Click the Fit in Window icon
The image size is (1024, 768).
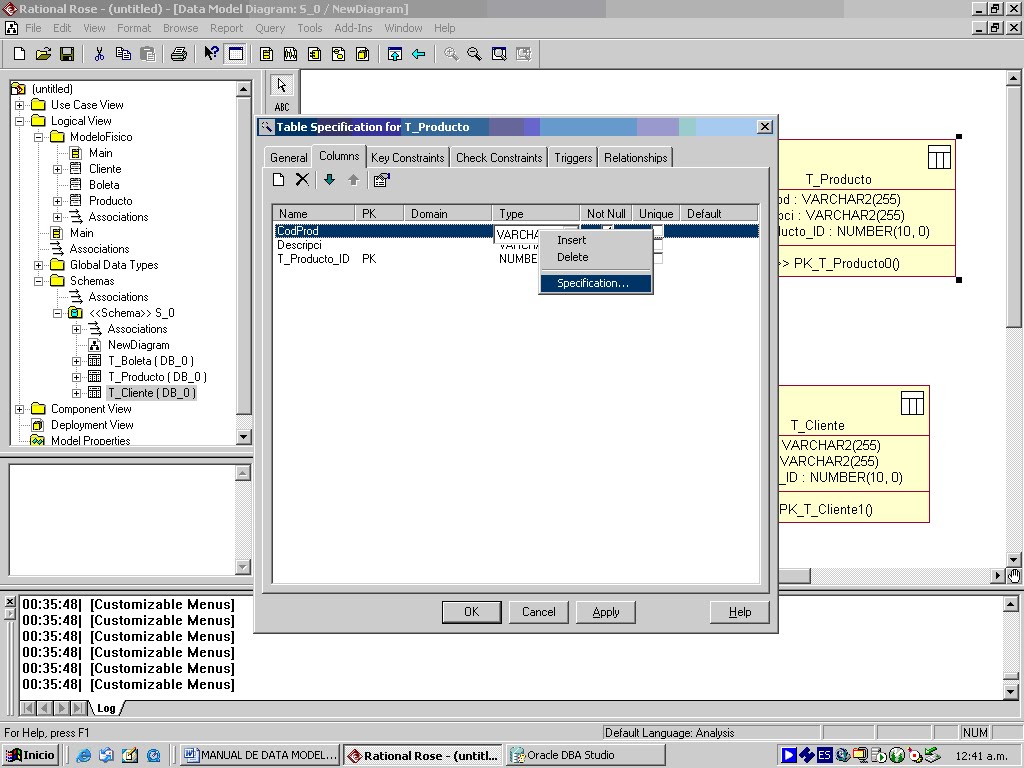coord(499,54)
